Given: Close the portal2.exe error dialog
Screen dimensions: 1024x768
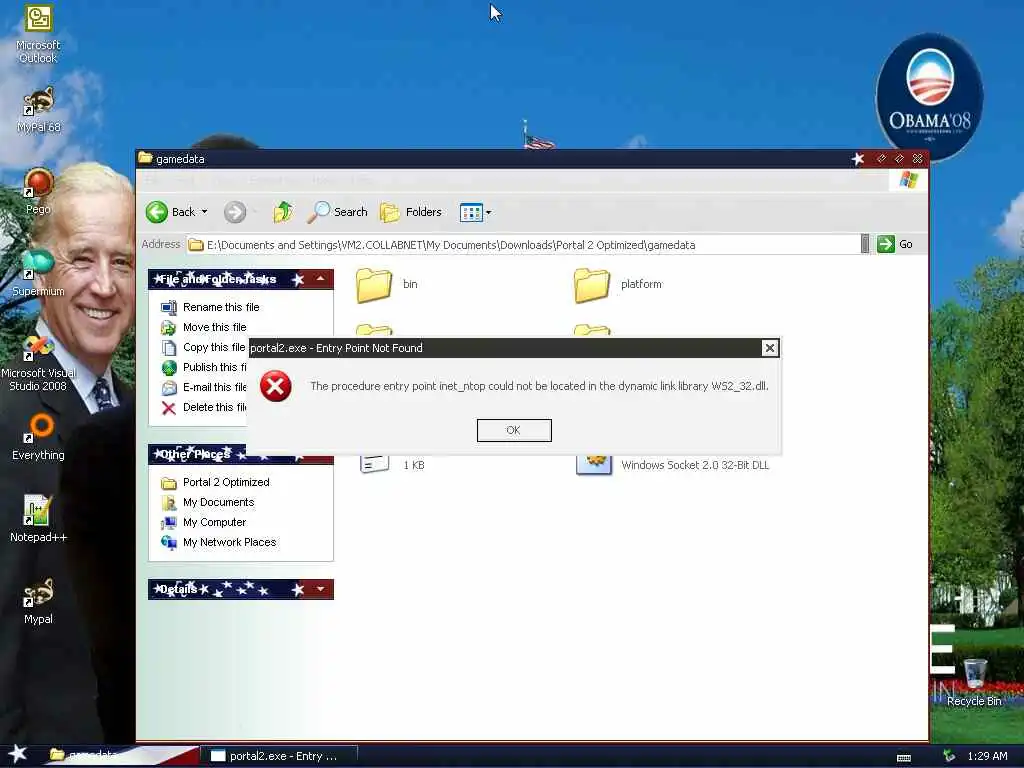Looking at the screenshot, I should click(x=770, y=348).
